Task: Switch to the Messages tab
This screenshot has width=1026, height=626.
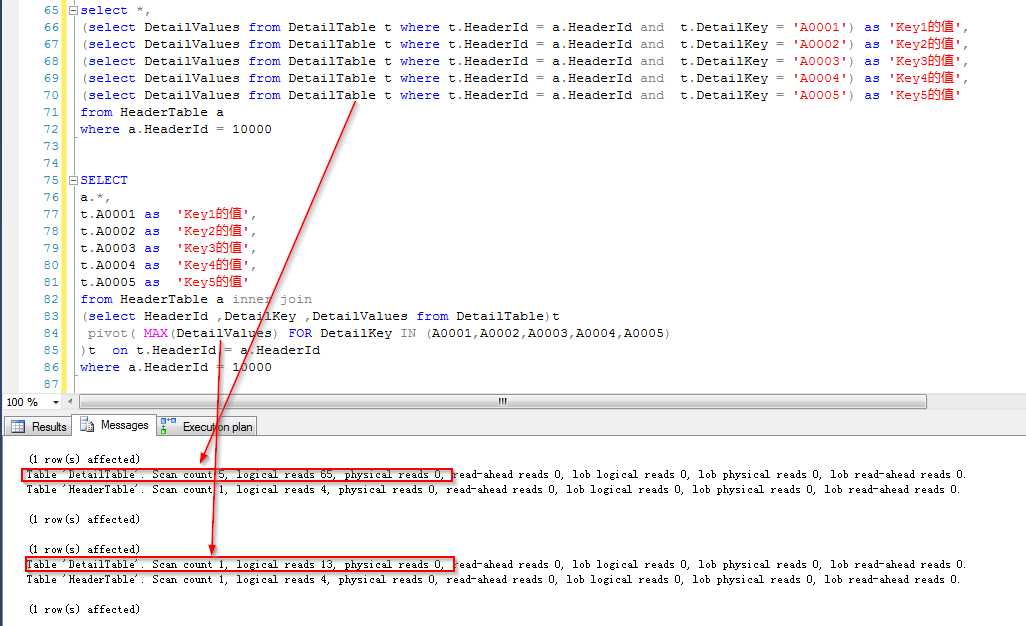Action: coord(114,425)
